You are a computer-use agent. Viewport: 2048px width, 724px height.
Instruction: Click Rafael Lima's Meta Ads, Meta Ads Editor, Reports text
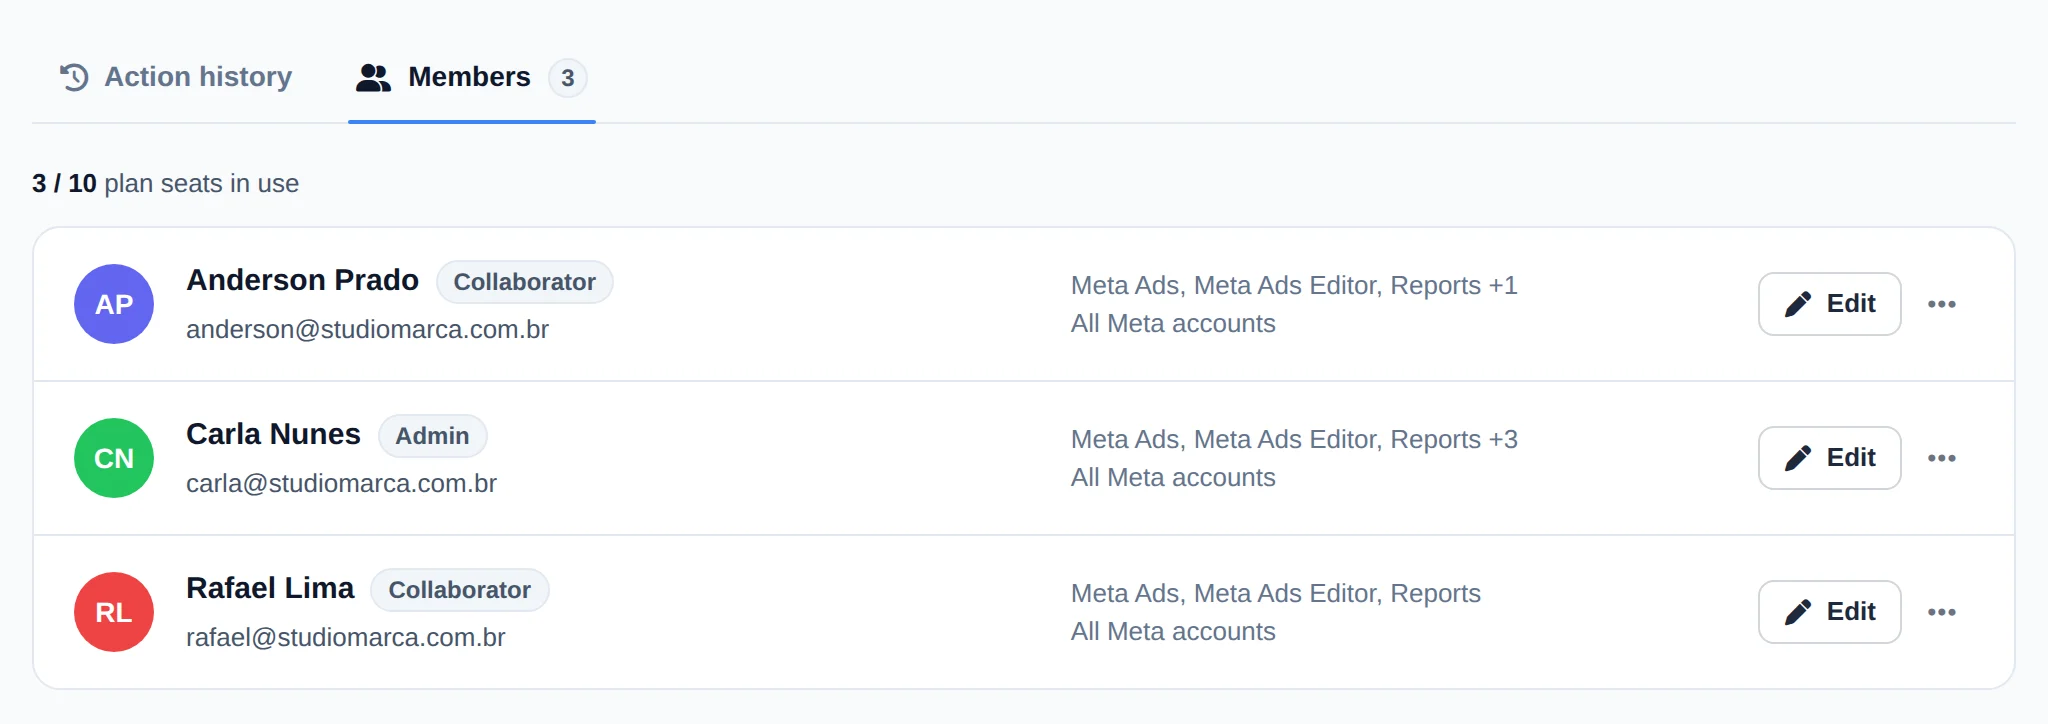[x=1276, y=594]
